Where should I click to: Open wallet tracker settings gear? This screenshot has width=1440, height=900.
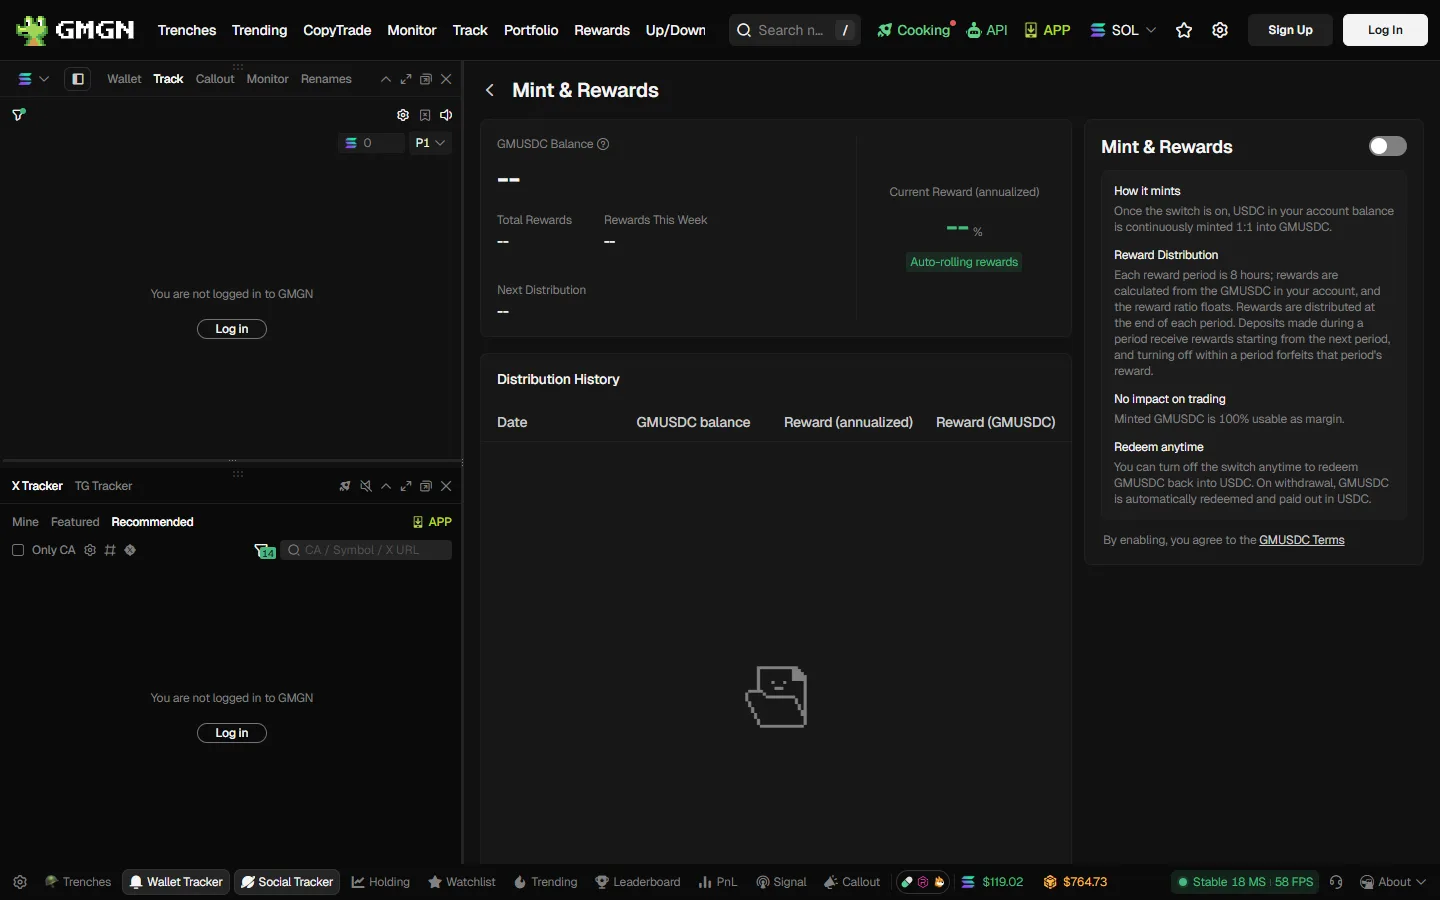(403, 115)
